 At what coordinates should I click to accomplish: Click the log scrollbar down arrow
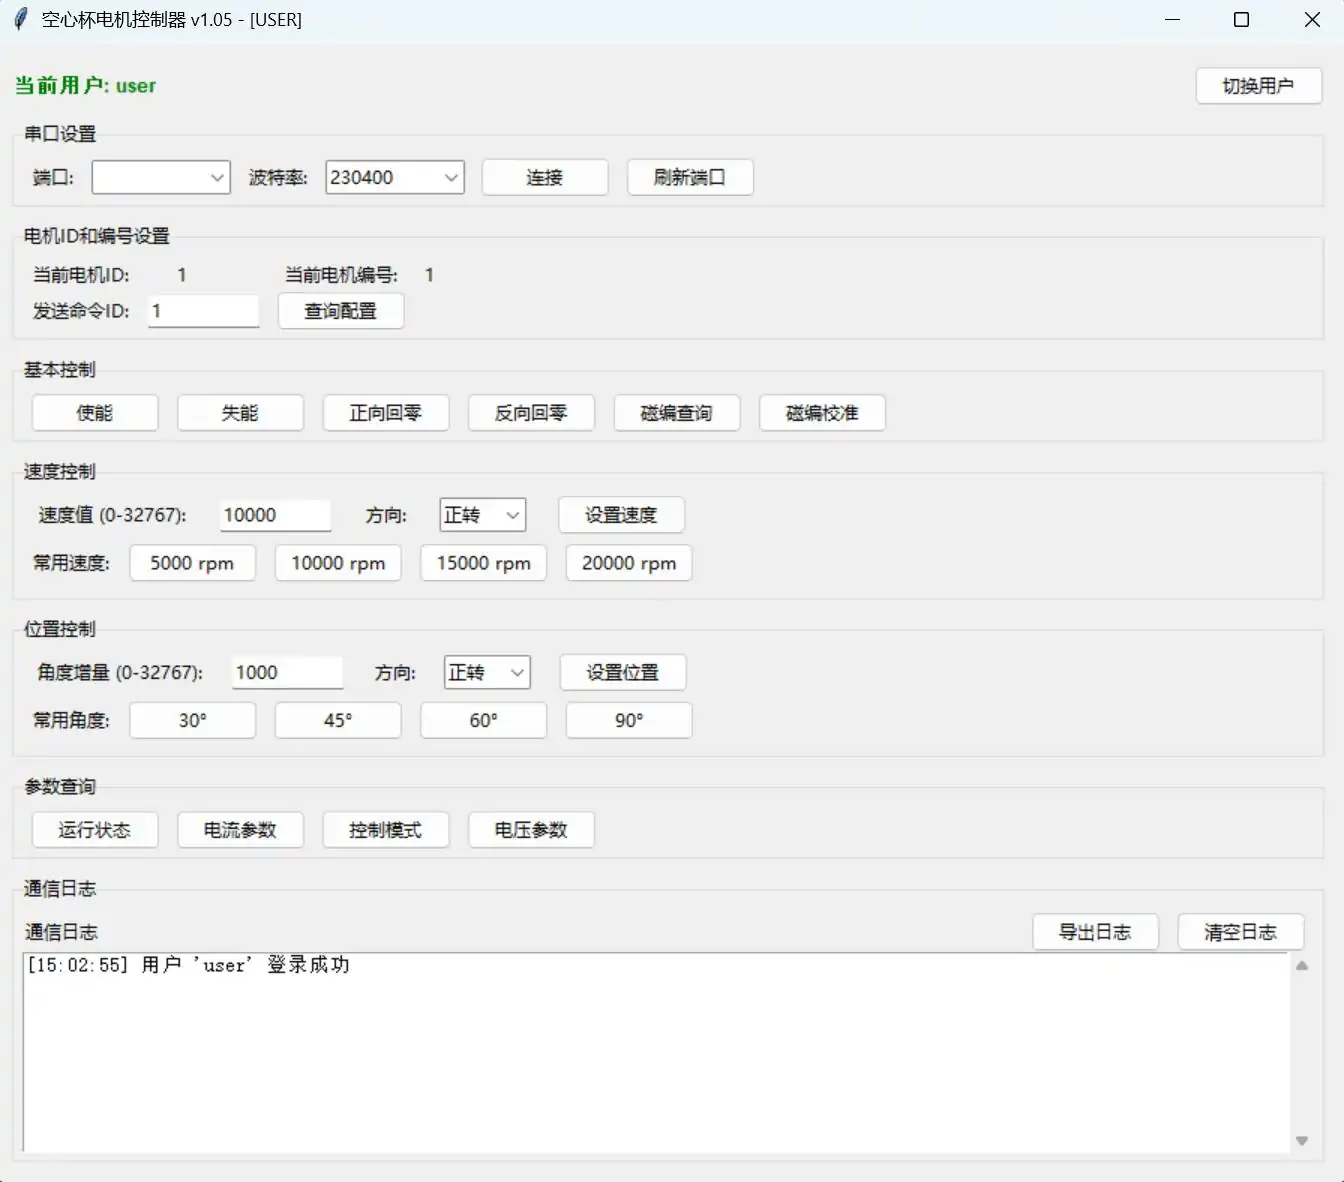click(x=1302, y=1141)
